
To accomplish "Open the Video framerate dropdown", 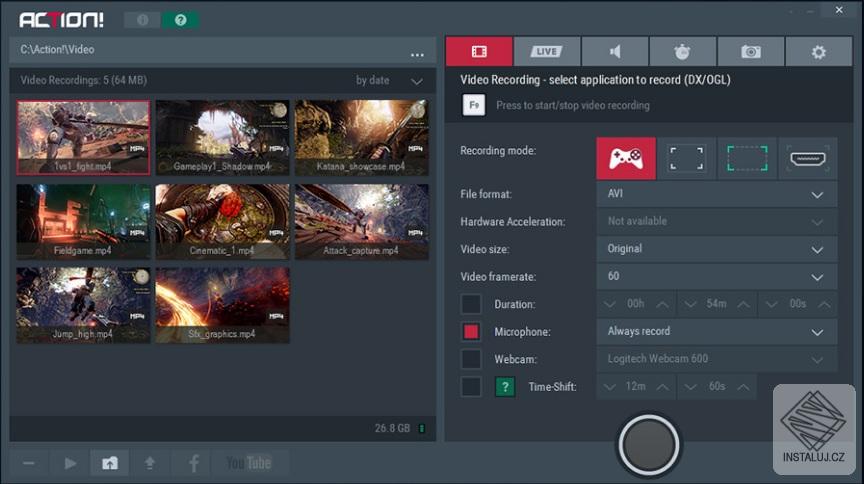I will 716,277.
